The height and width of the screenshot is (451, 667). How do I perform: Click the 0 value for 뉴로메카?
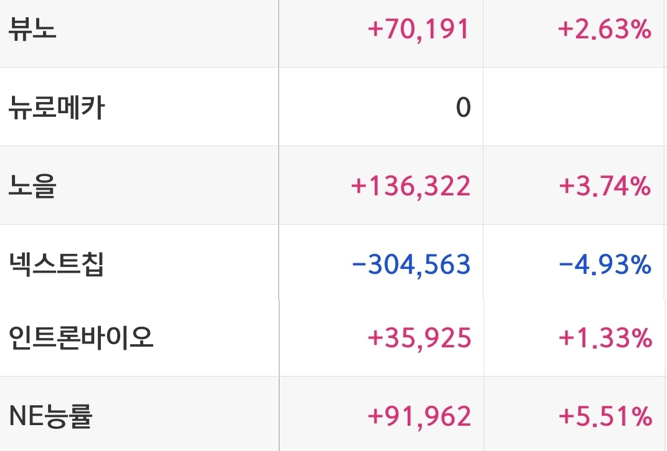(x=463, y=107)
